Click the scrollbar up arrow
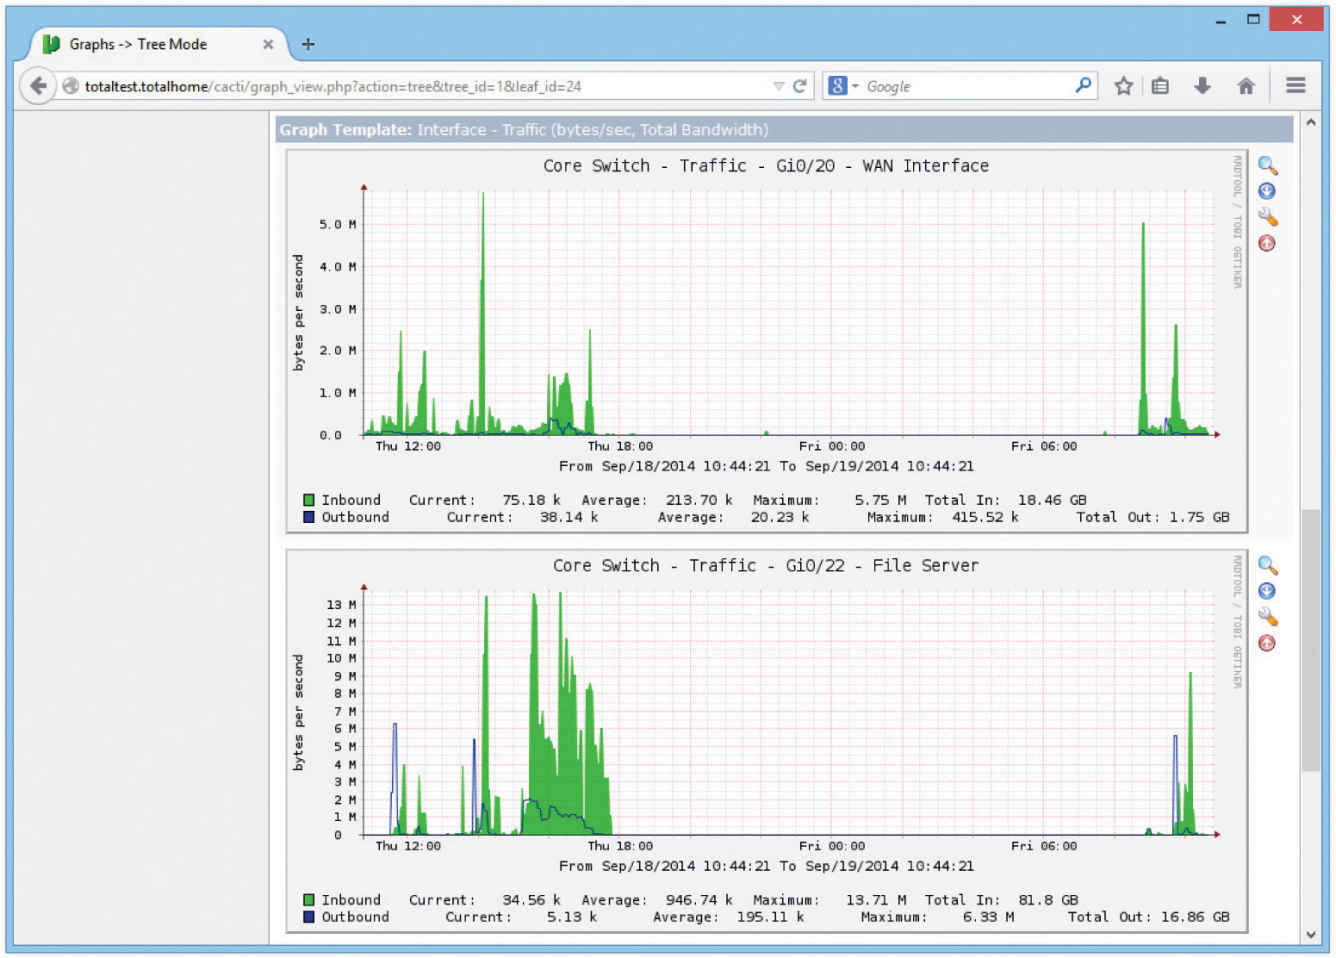Viewport: 1336px width, 958px height. (1311, 122)
